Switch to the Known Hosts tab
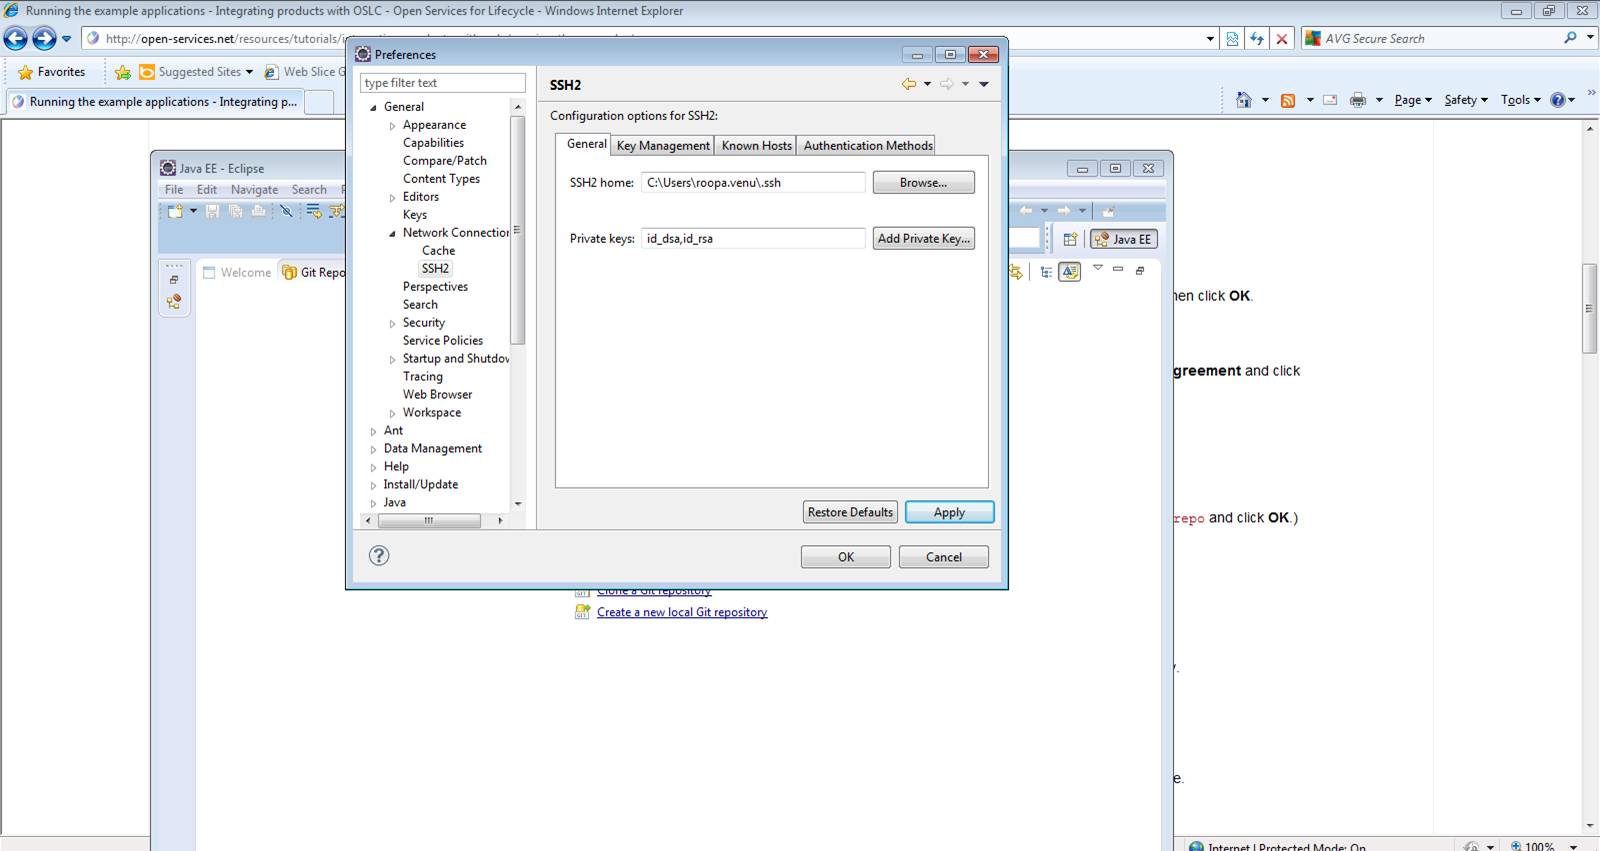This screenshot has width=1600, height=851. click(757, 146)
